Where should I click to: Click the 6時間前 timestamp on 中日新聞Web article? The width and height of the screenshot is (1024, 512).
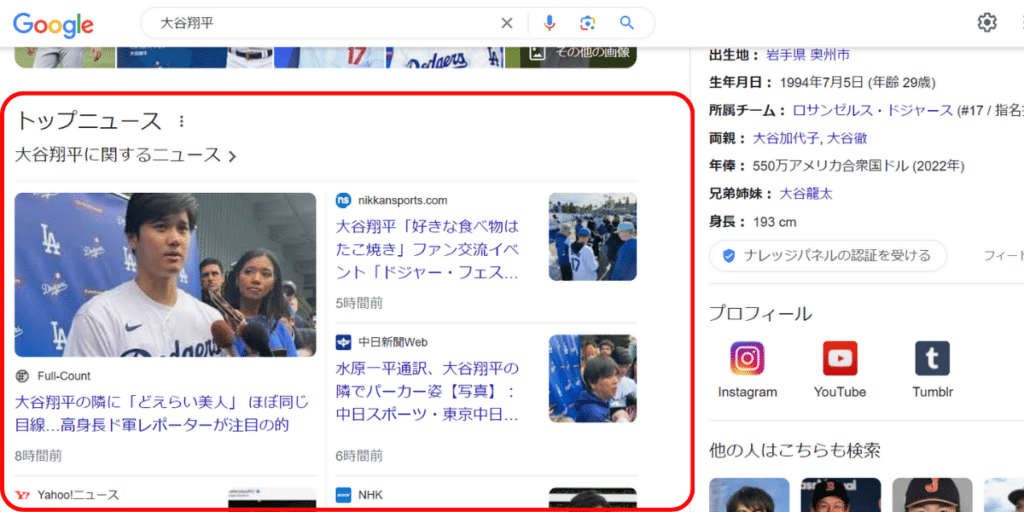click(x=359, y=456)
